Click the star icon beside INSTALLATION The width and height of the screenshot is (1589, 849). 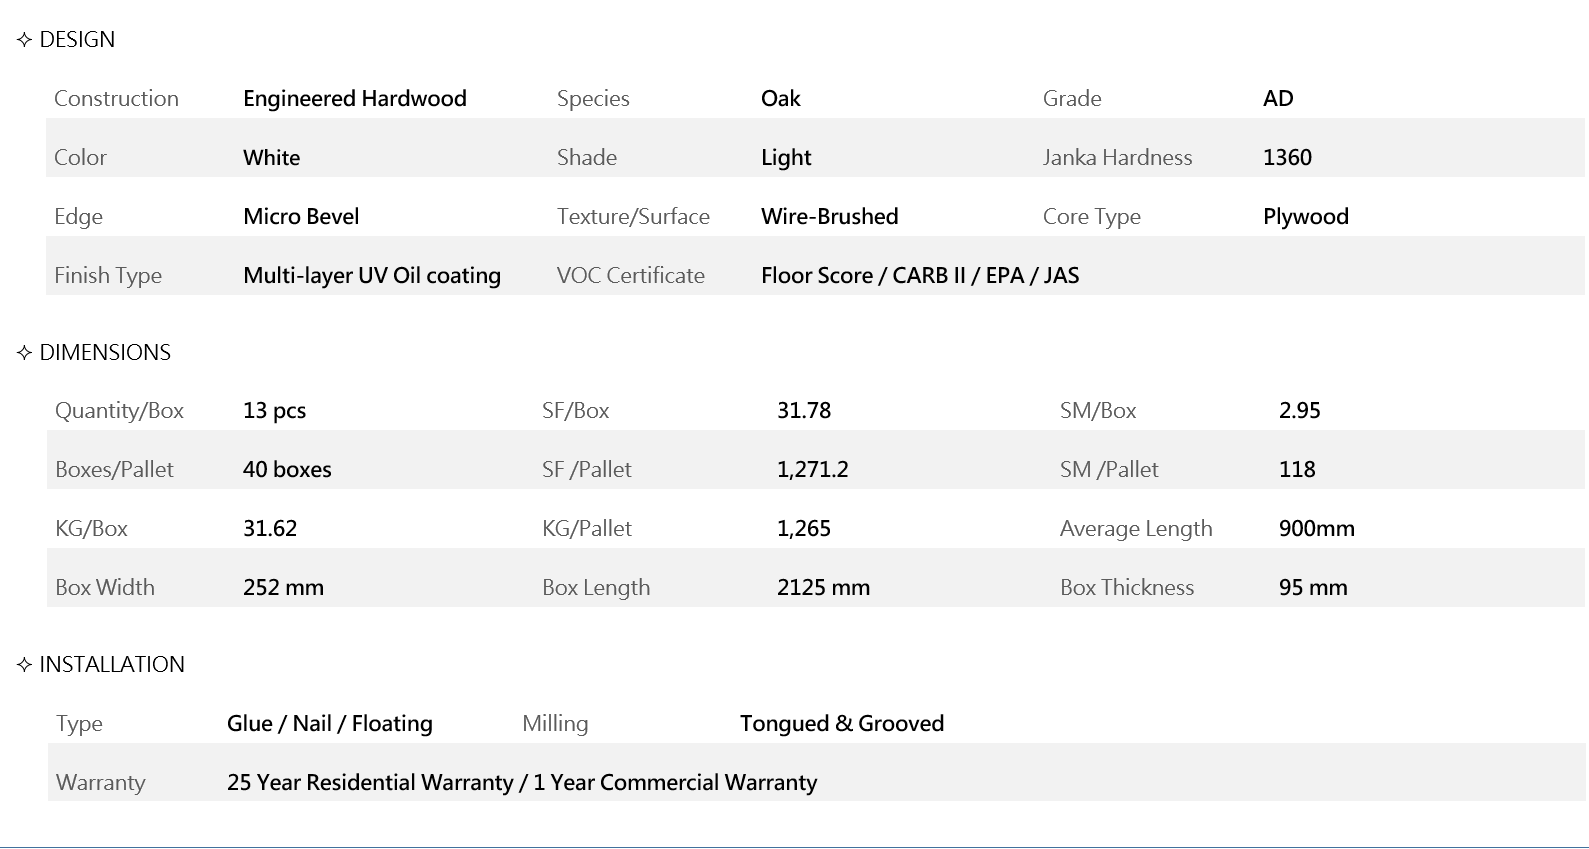tap(25, 666)
